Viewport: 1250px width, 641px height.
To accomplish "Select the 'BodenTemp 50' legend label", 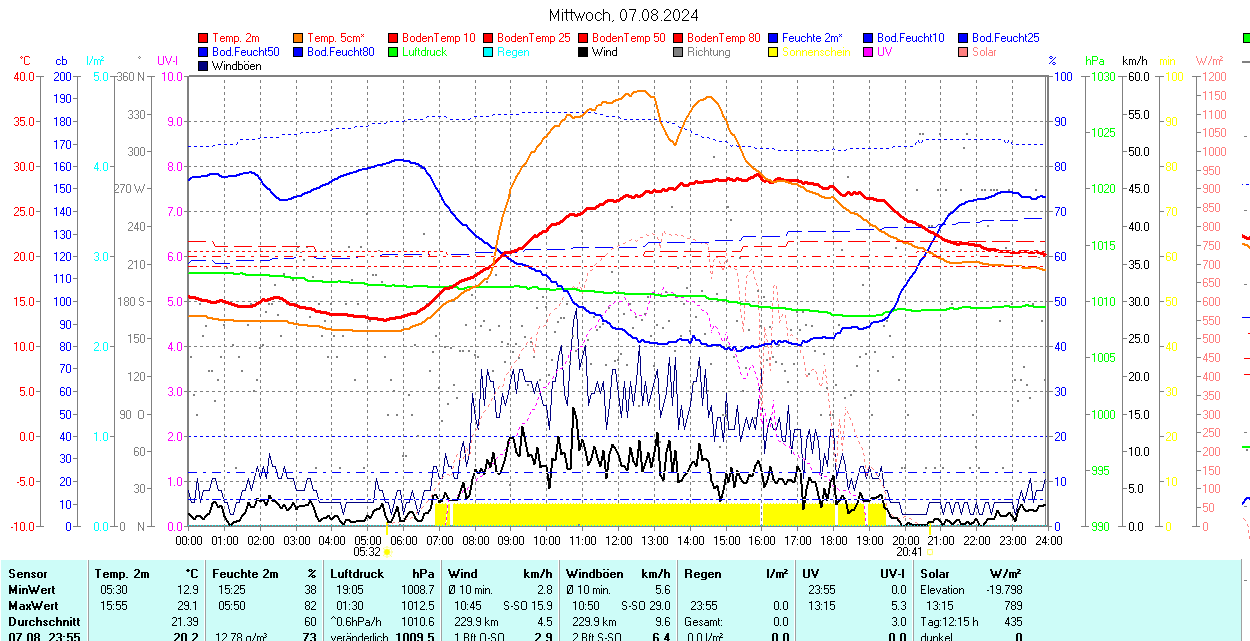I will point(629,38).
